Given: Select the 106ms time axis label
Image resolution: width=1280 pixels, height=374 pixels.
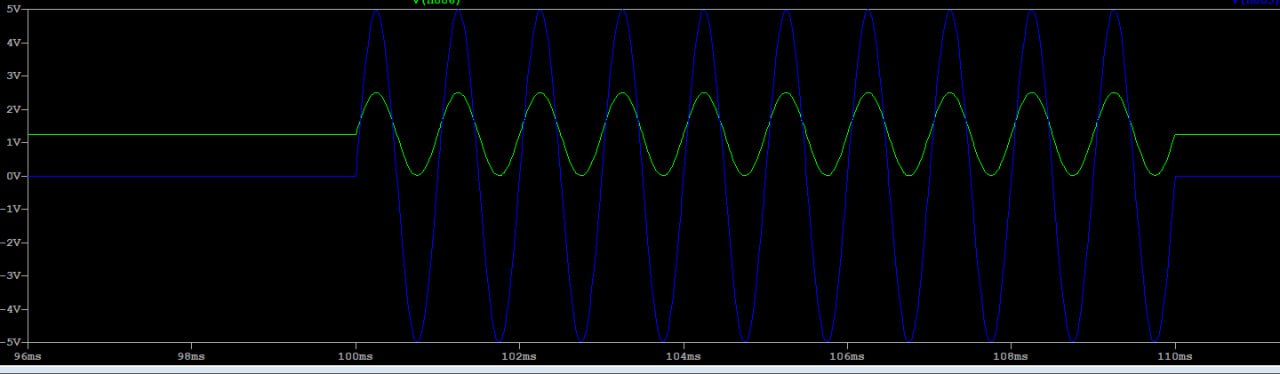Looking at the screenshot, I should [847, 355].
